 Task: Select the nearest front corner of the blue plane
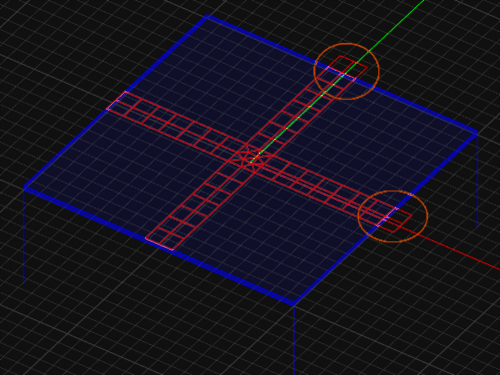click(294, 303)
